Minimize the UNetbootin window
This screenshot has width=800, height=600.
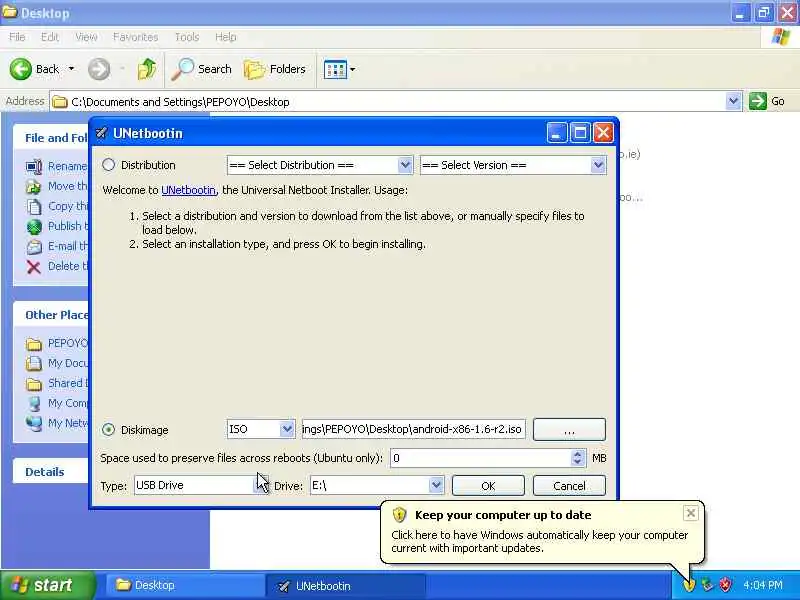(x=557, y=133)
